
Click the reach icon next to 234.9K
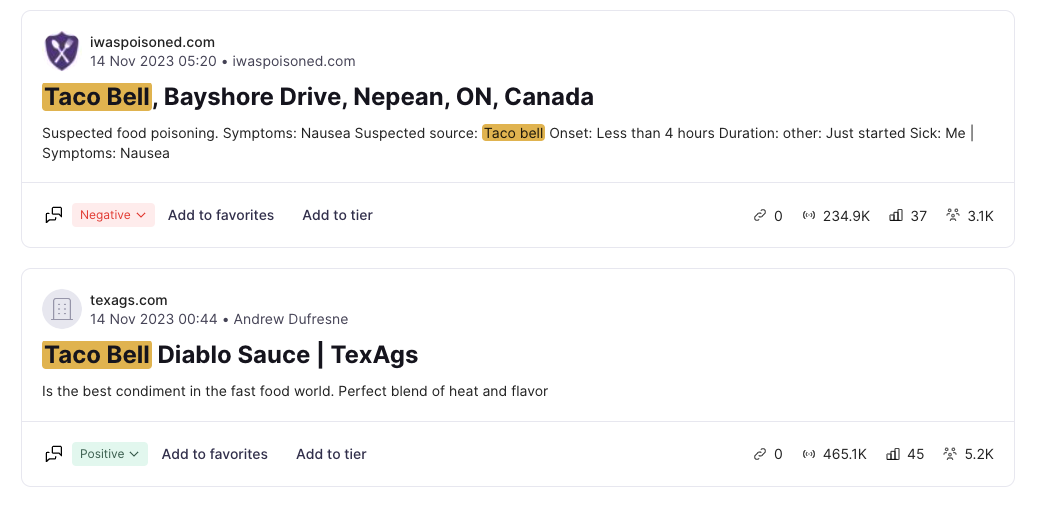coord(808,215)
